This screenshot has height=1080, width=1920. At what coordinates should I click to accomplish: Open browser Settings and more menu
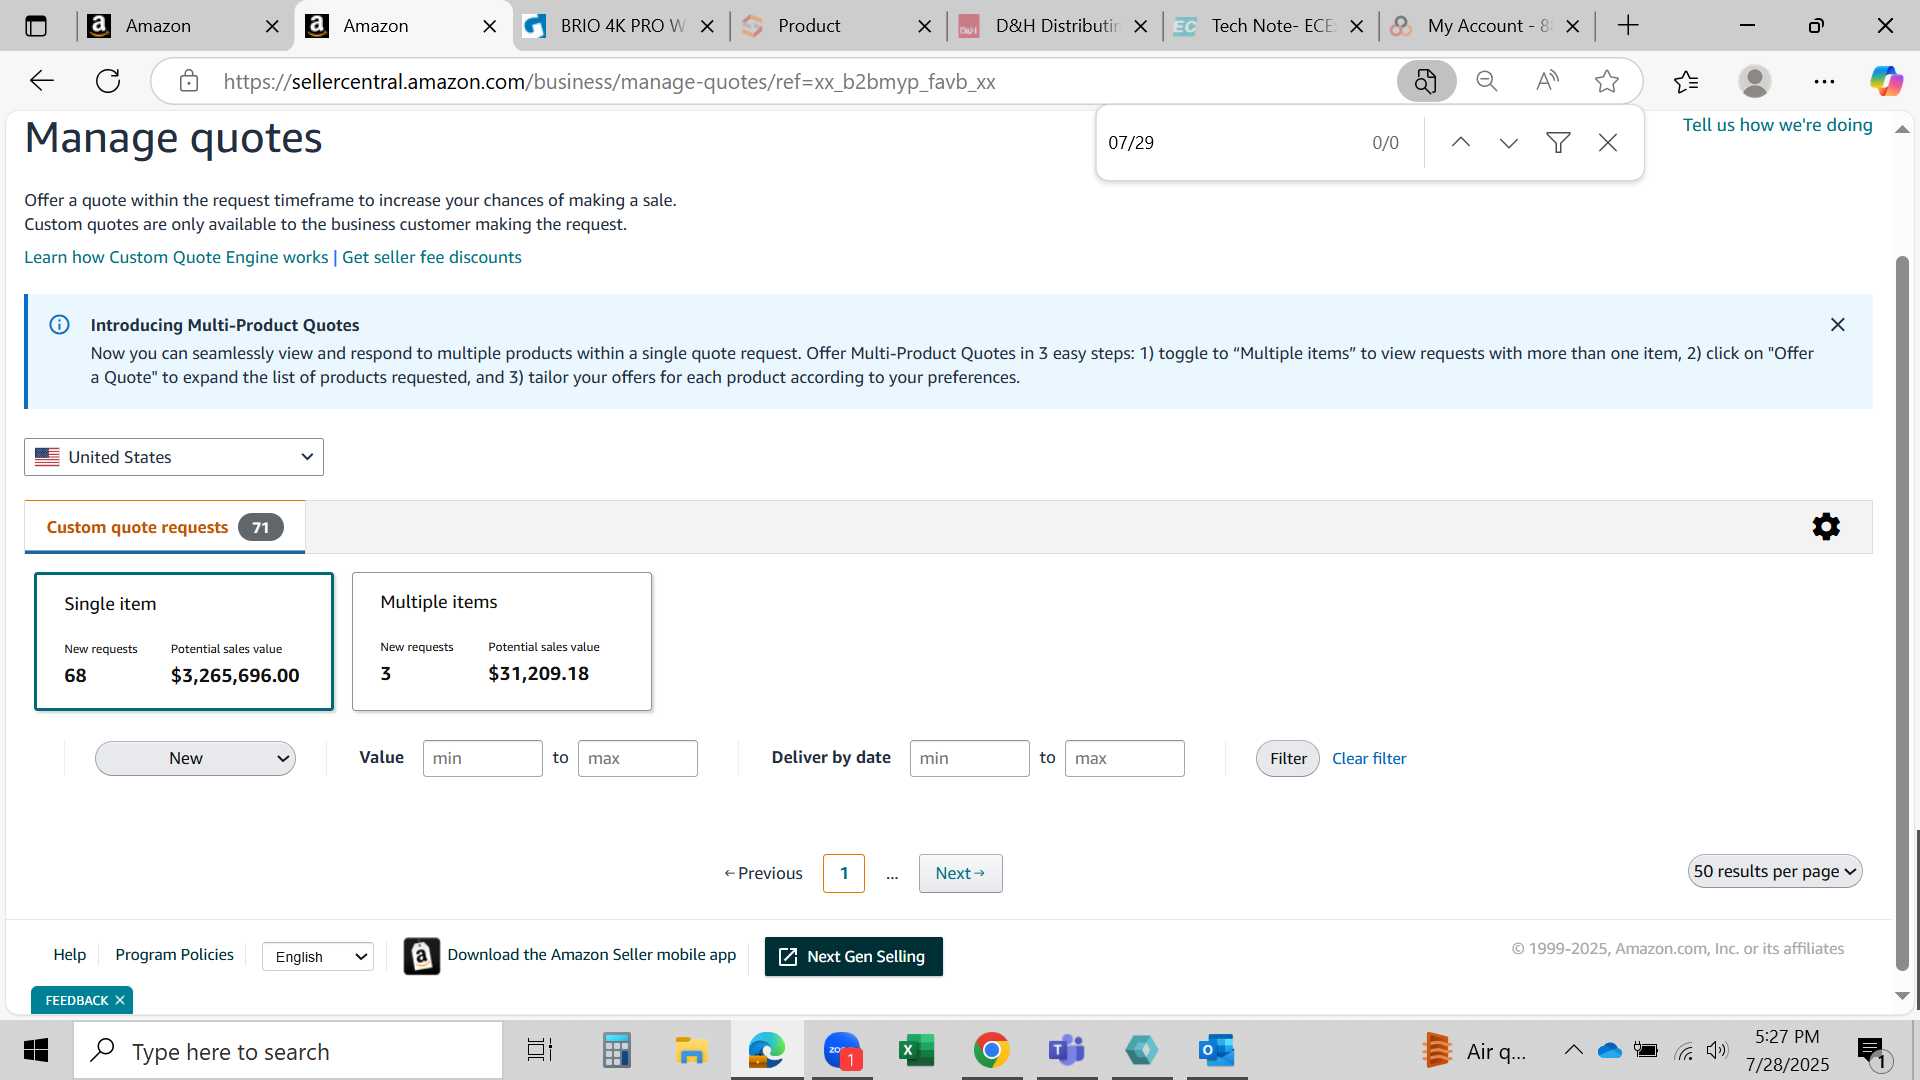[1824, 81]
